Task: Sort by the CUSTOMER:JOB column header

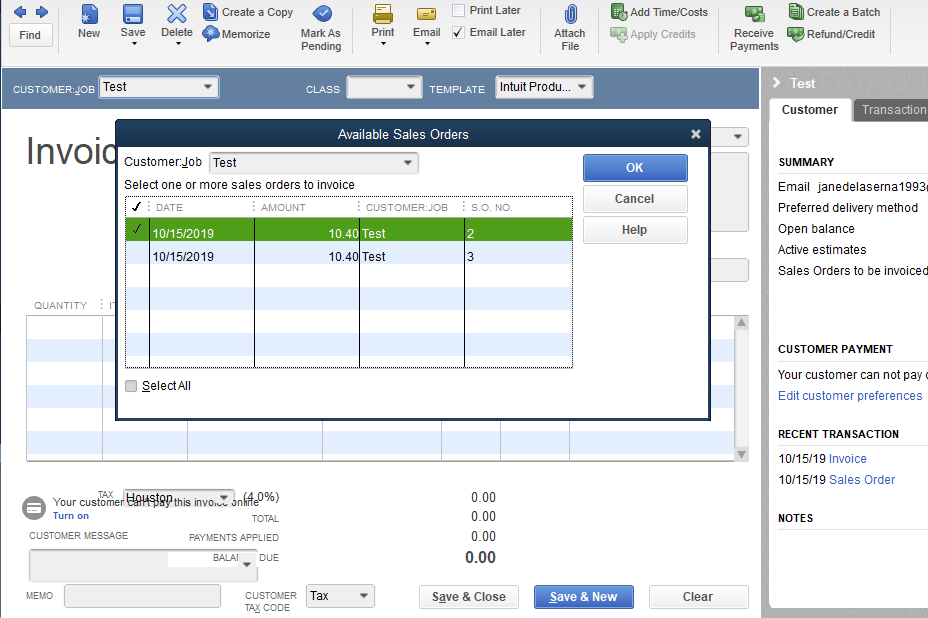Action: pos(407,207)
